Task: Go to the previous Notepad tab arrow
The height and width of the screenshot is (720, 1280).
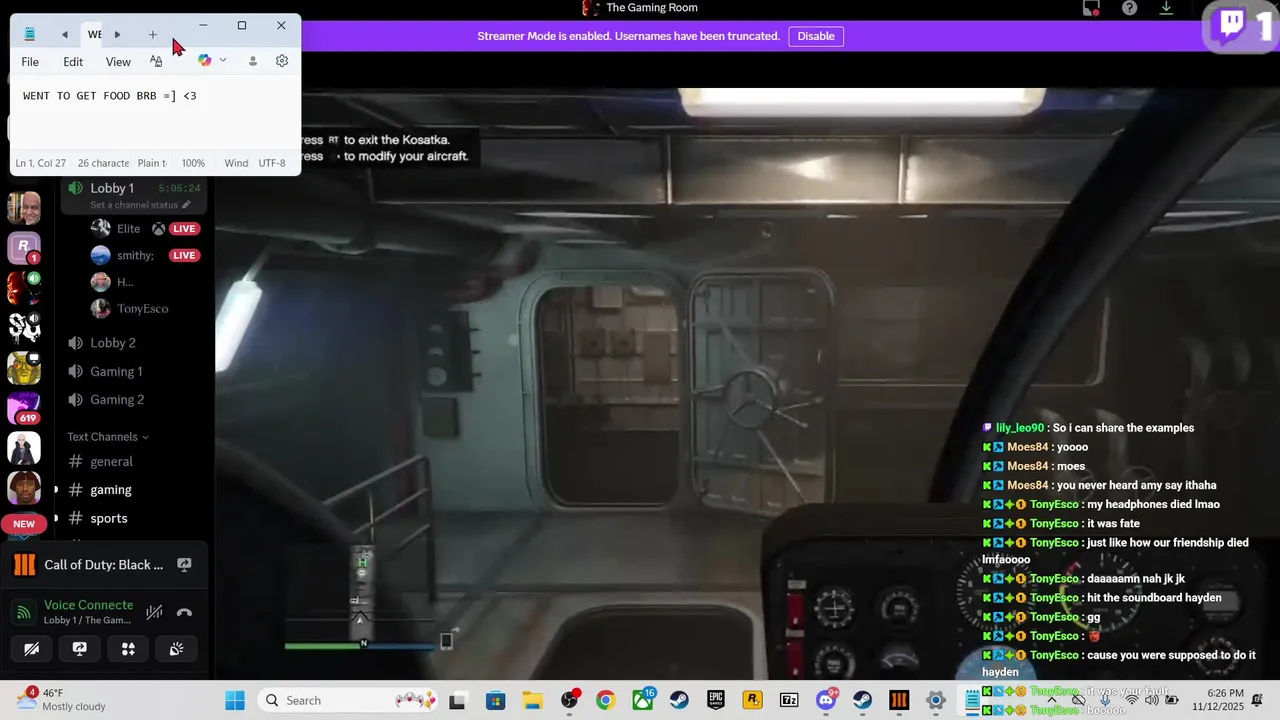Action: [x=65, y=34]
